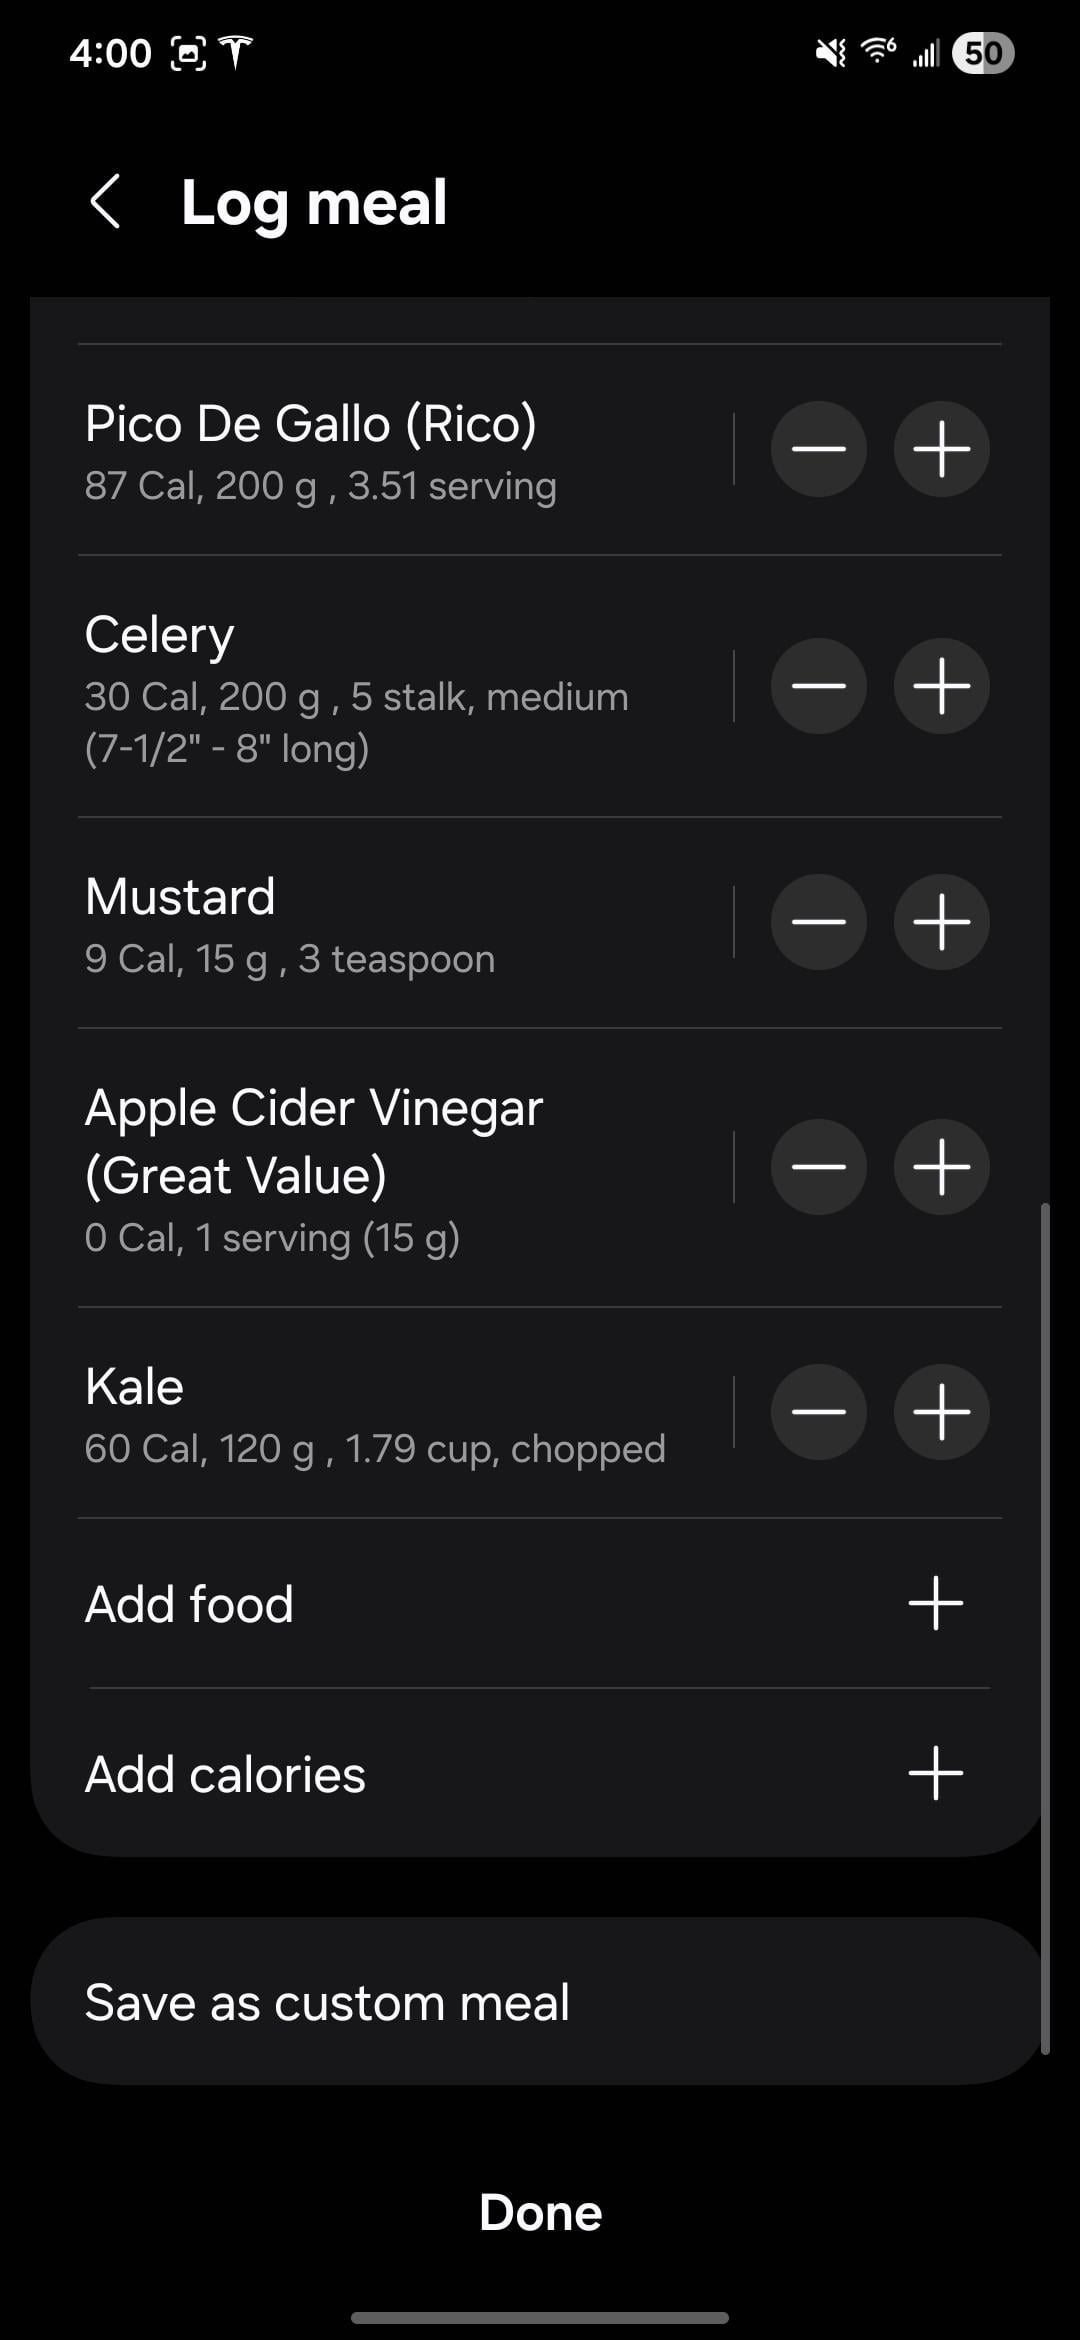This screenshot has height=2340, width=1080.
Task: Increase Kale chopped cup amount
Action: (x=941, y=1412)
